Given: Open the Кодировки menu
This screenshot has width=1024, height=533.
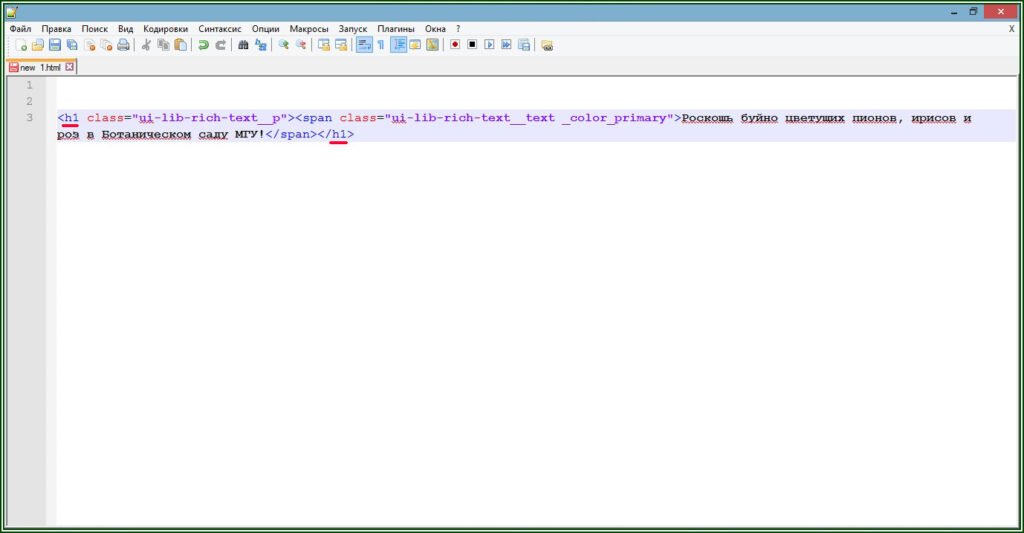Looking at the screenshot, I should (165, 29).
